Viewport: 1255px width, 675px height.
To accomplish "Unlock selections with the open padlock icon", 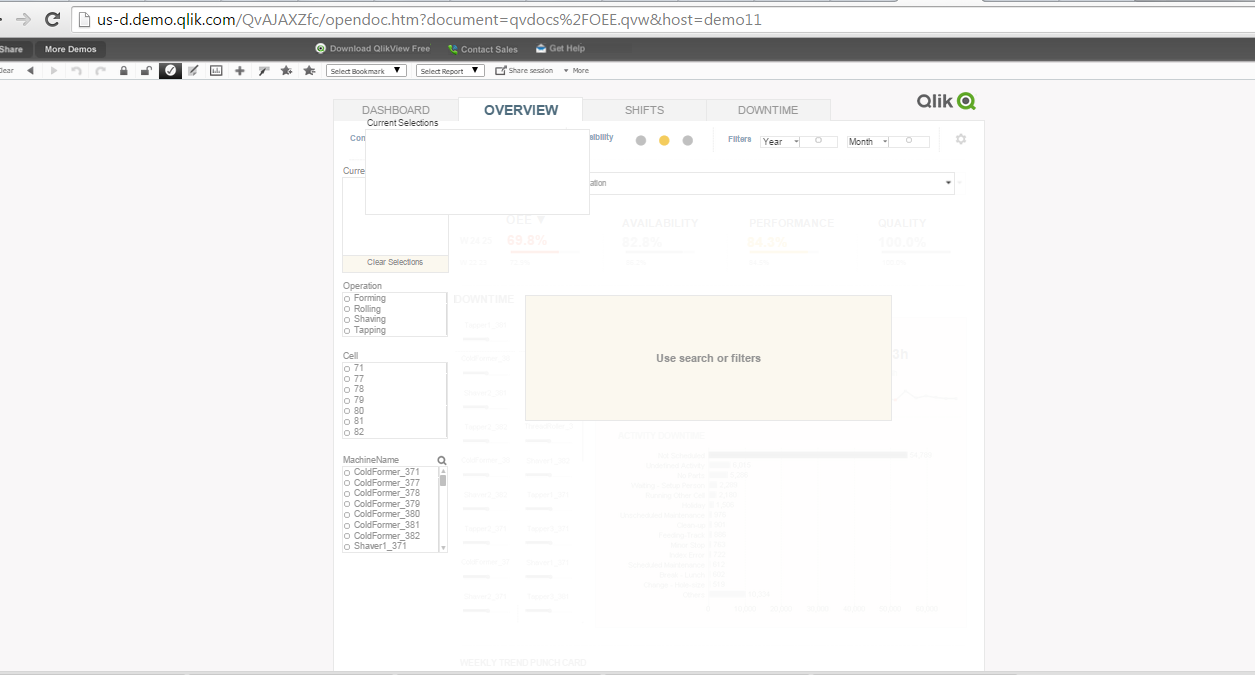I will click(x=146, y=71).
